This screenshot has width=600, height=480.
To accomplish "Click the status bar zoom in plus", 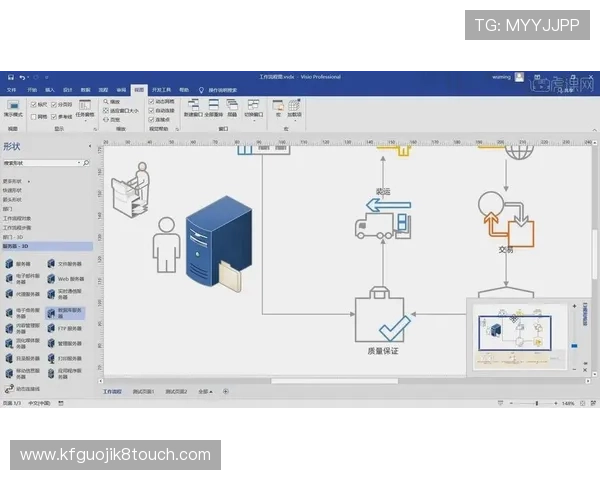I will (x=556, y=403).
